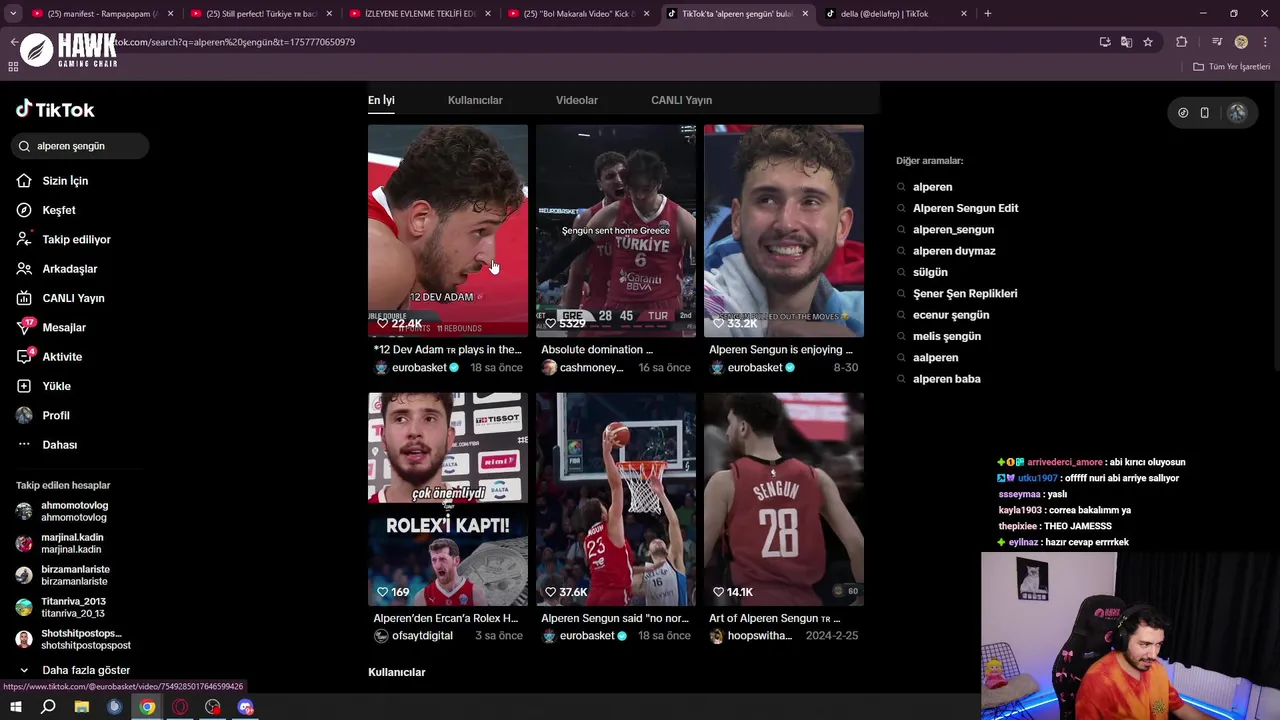The image size is (1280, 720).
Task: Switch to Kullanıcılar tab
Action: tap(475, 100)
